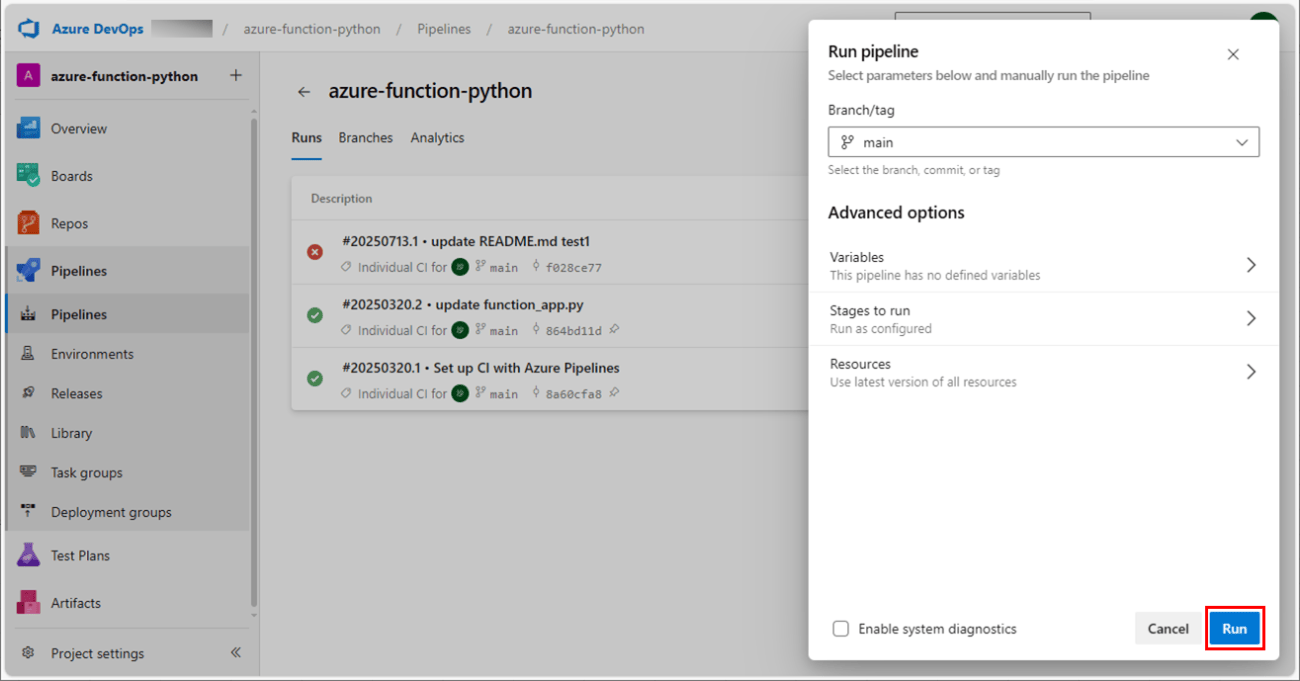Switch to the Runs tab

pos(306,138)
